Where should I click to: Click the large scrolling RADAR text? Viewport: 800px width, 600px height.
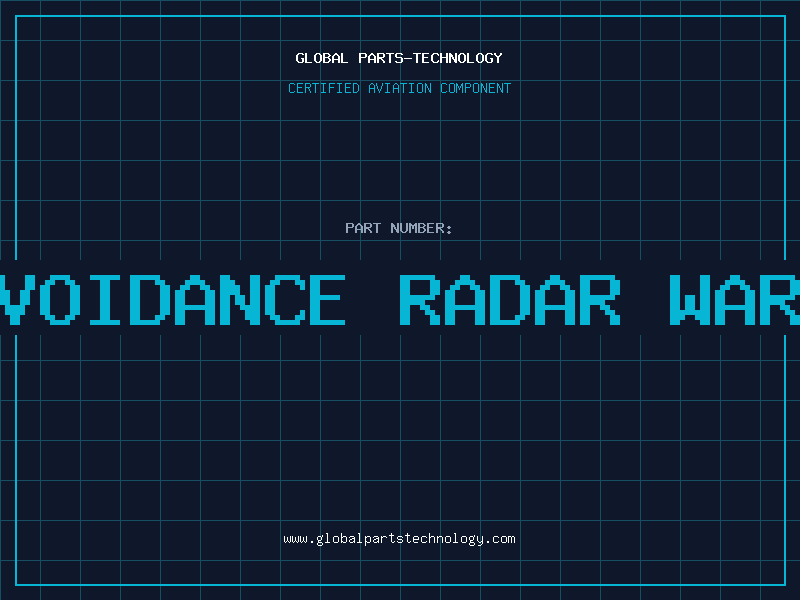(x=509, y=300)
